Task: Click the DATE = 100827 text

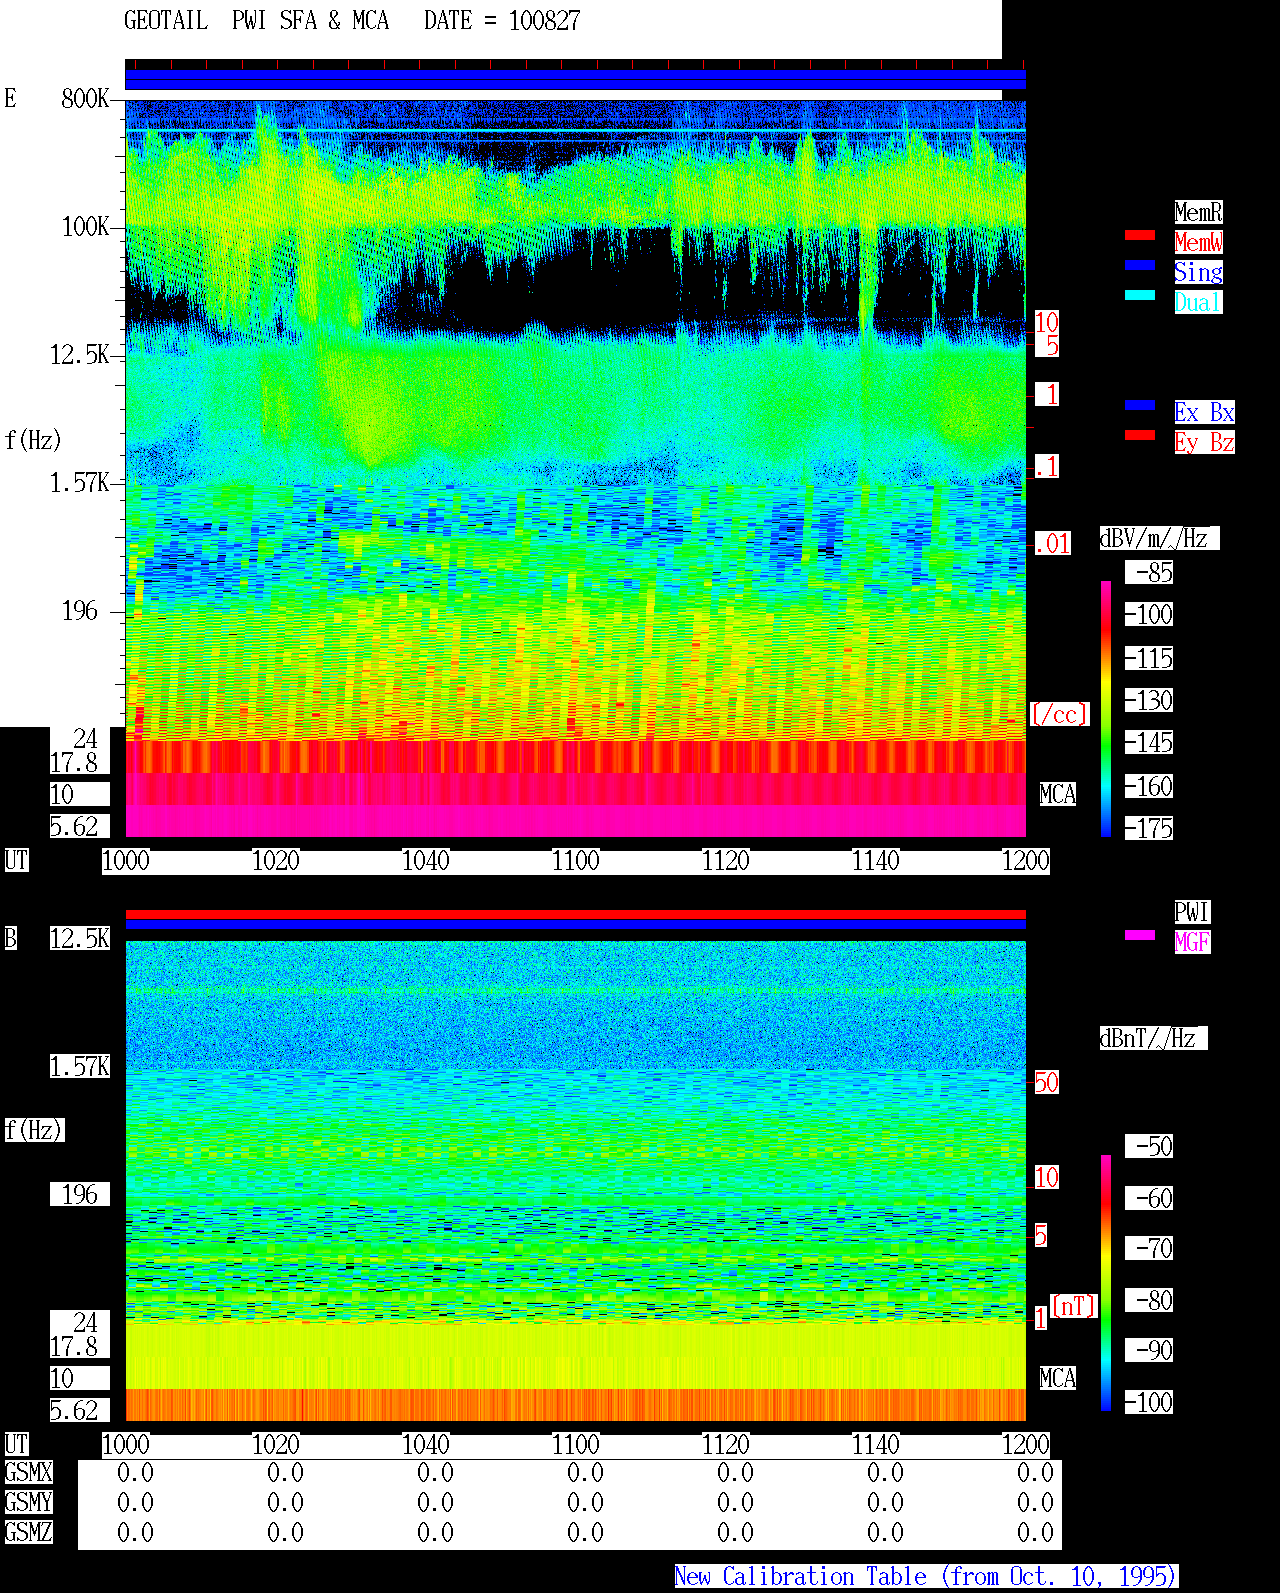Action: point(502,21)
